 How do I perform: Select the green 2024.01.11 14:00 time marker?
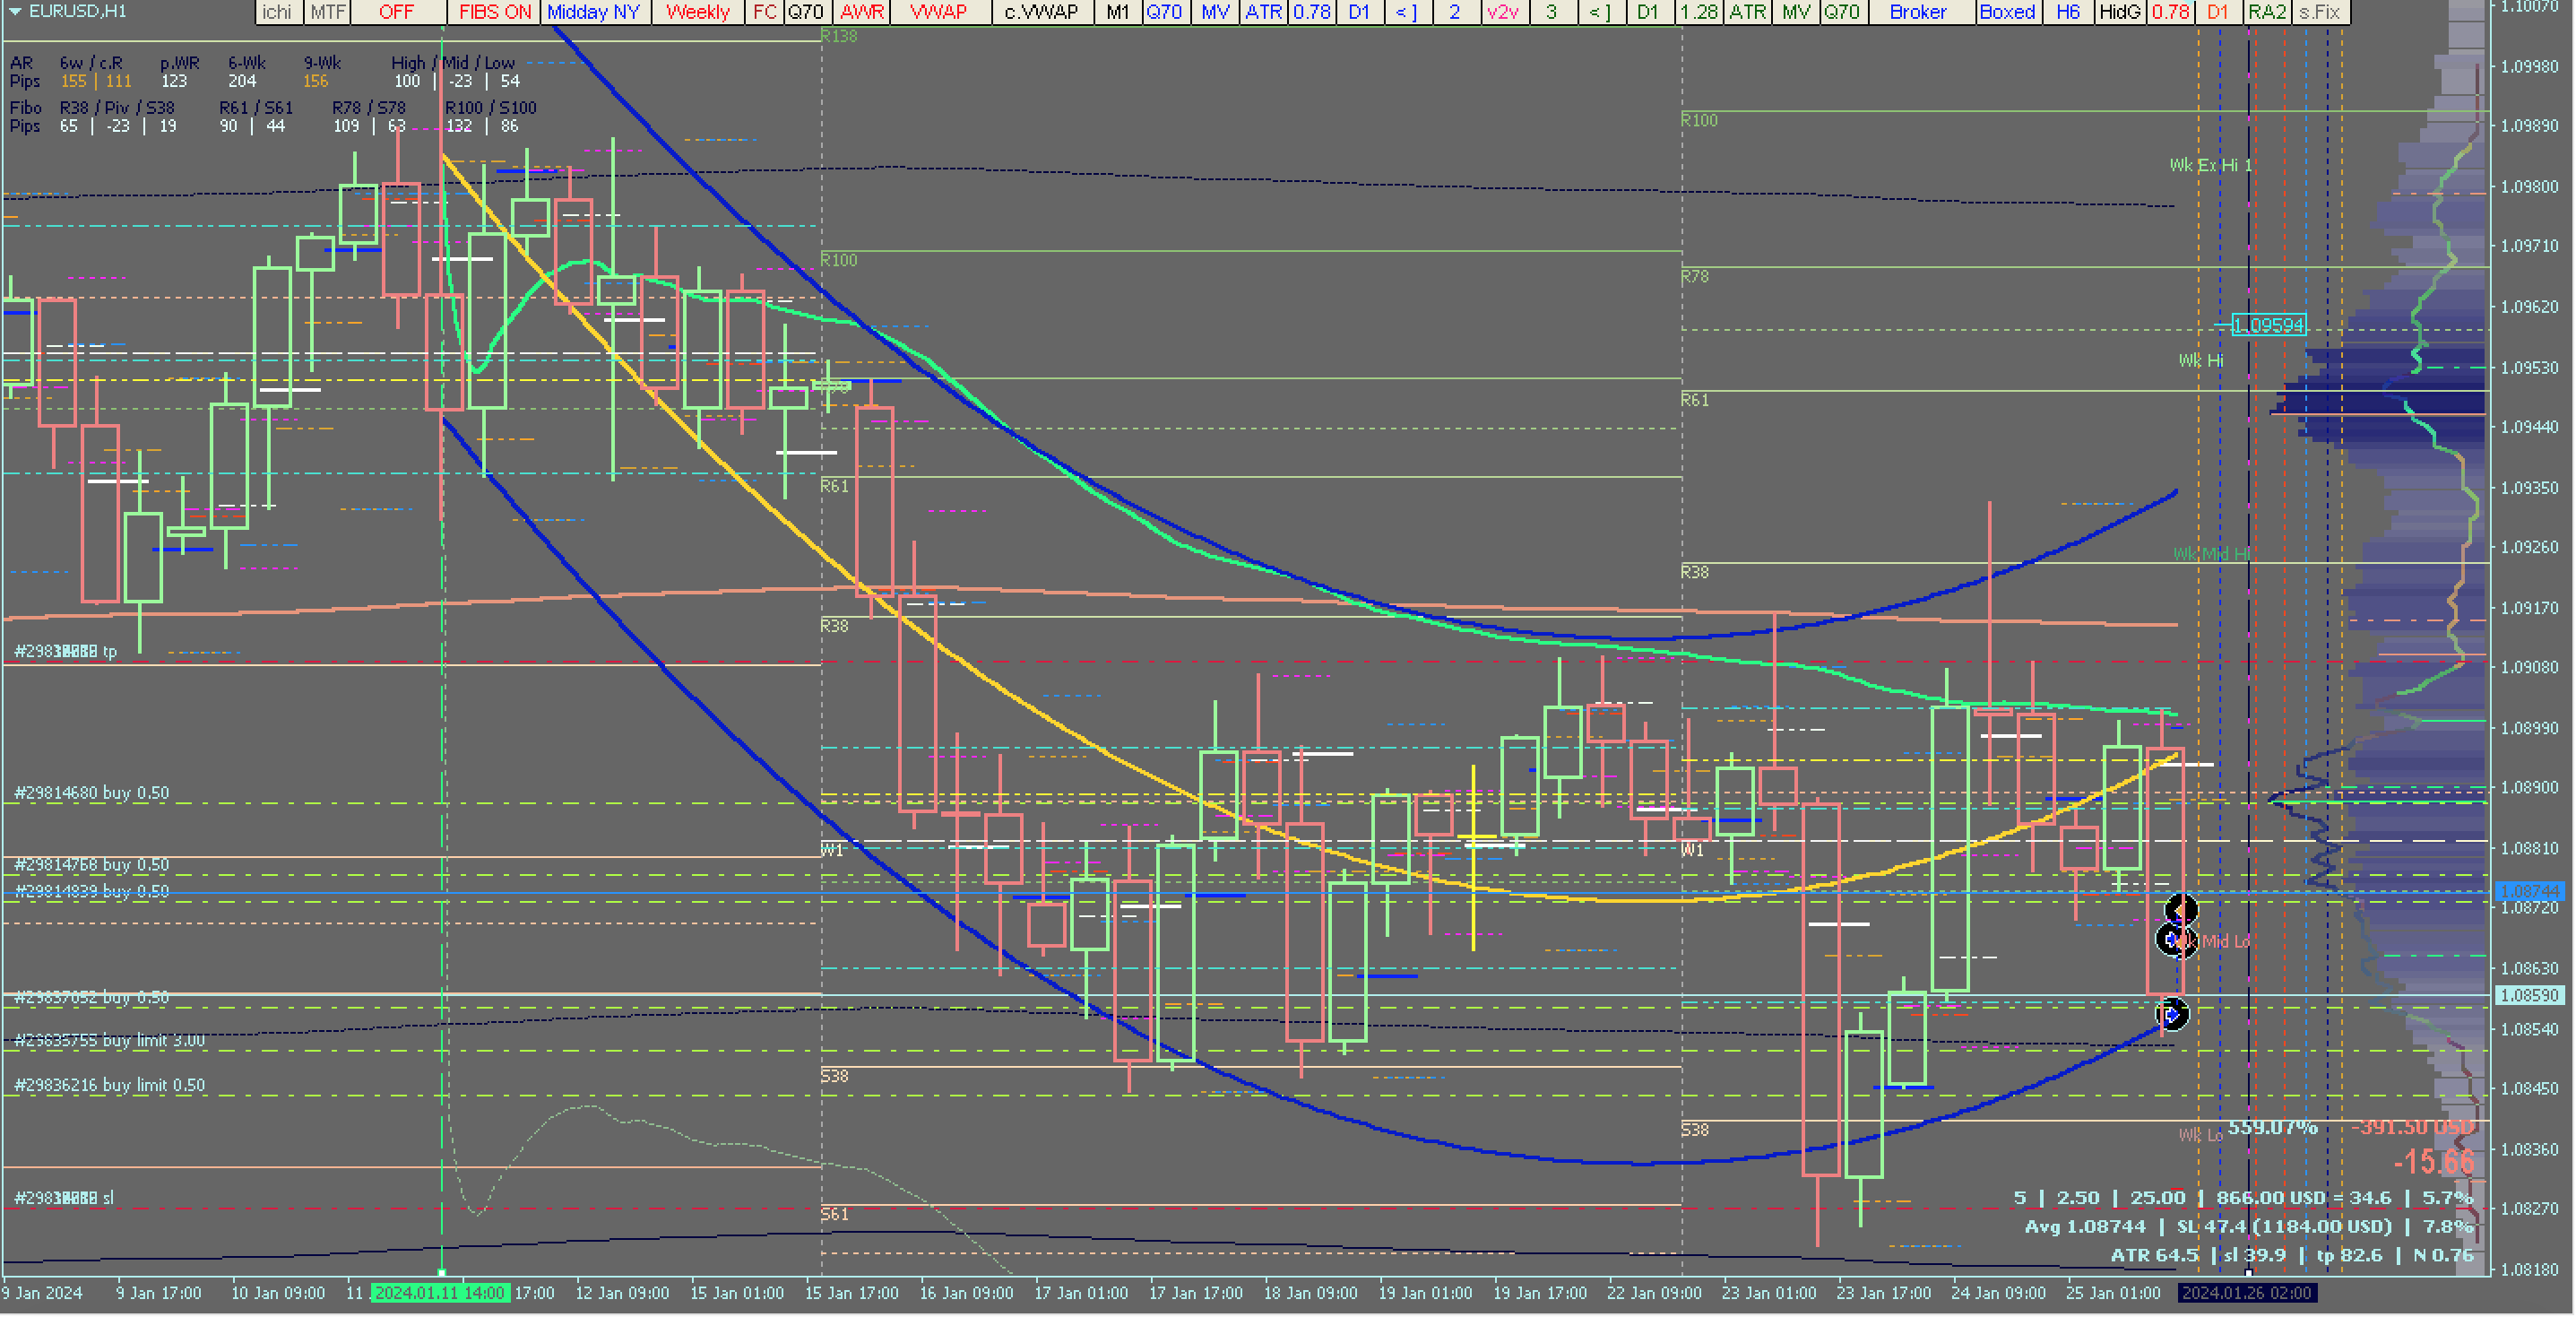pos(440,1293)
